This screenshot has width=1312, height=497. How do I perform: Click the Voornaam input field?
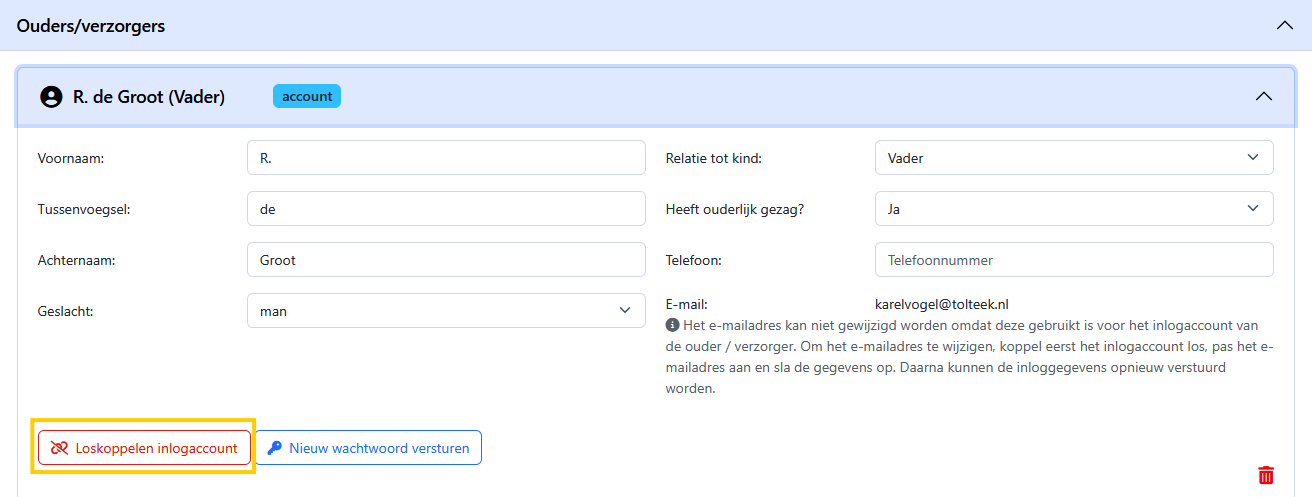click(446, 158)
